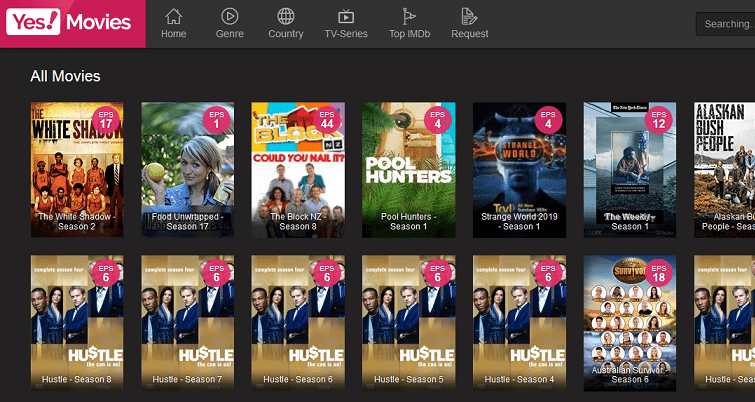Click EPS 1 badge on Food Unwrapped
Screen dimensions: 755x402
tap(216, 120)
